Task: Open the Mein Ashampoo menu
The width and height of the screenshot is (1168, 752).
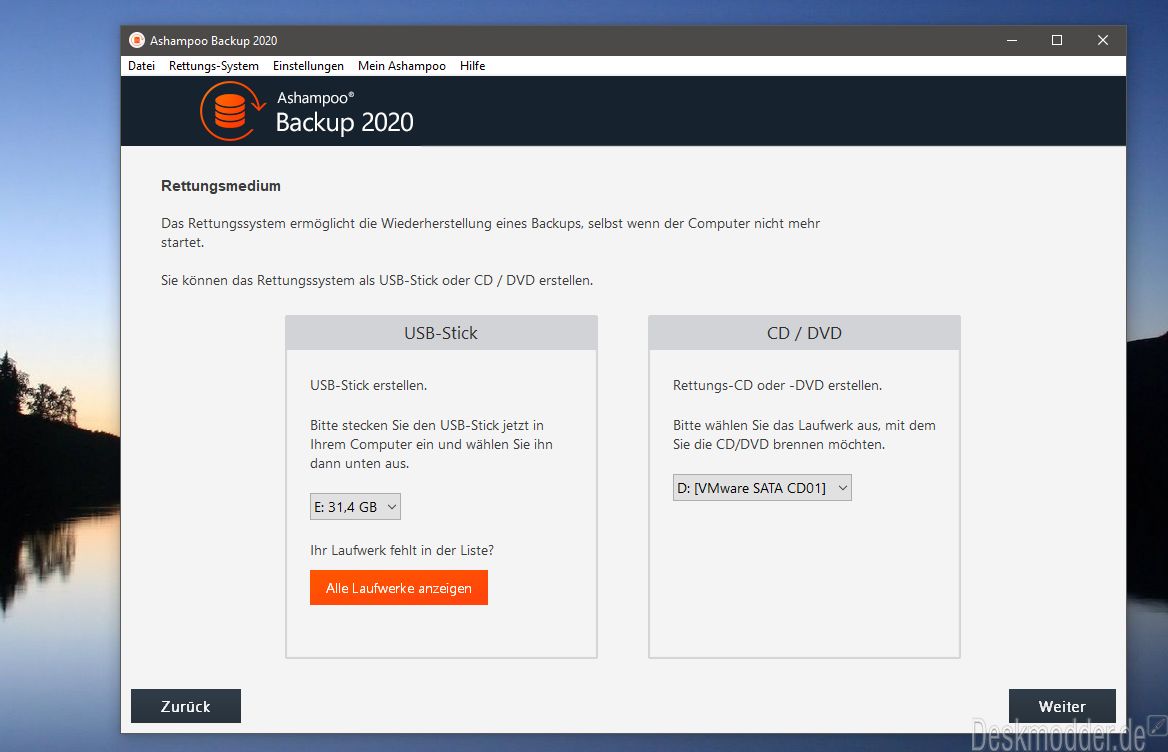Action: pos(402,66)
